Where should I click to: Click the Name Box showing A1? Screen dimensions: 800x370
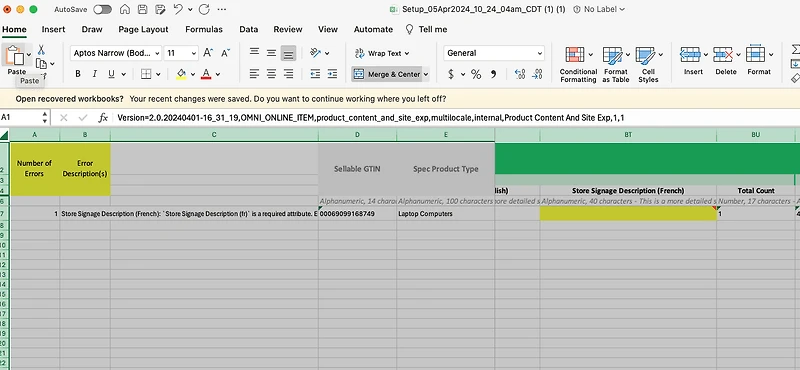[x=23, y=117]
